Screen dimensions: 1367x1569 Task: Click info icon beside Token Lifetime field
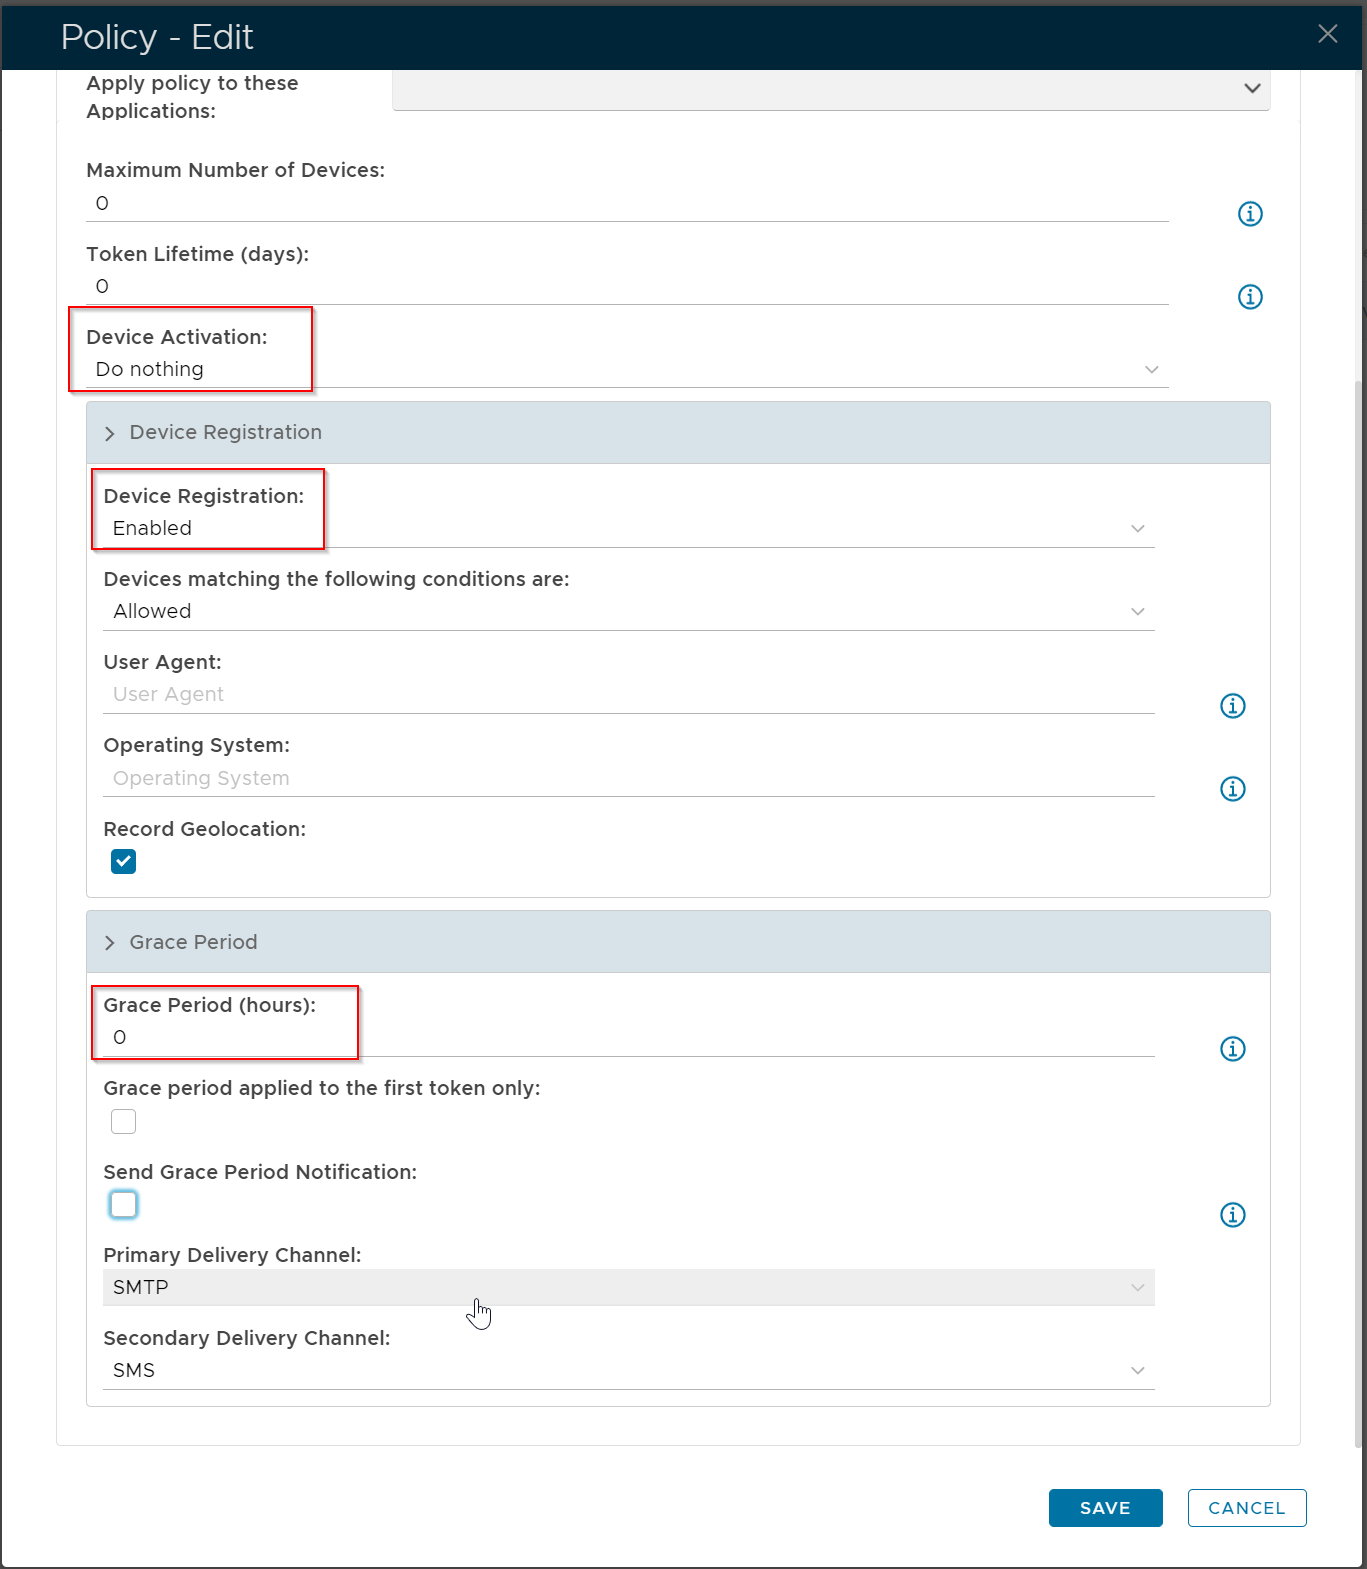pyautogui.click(x=1250, y=297)
